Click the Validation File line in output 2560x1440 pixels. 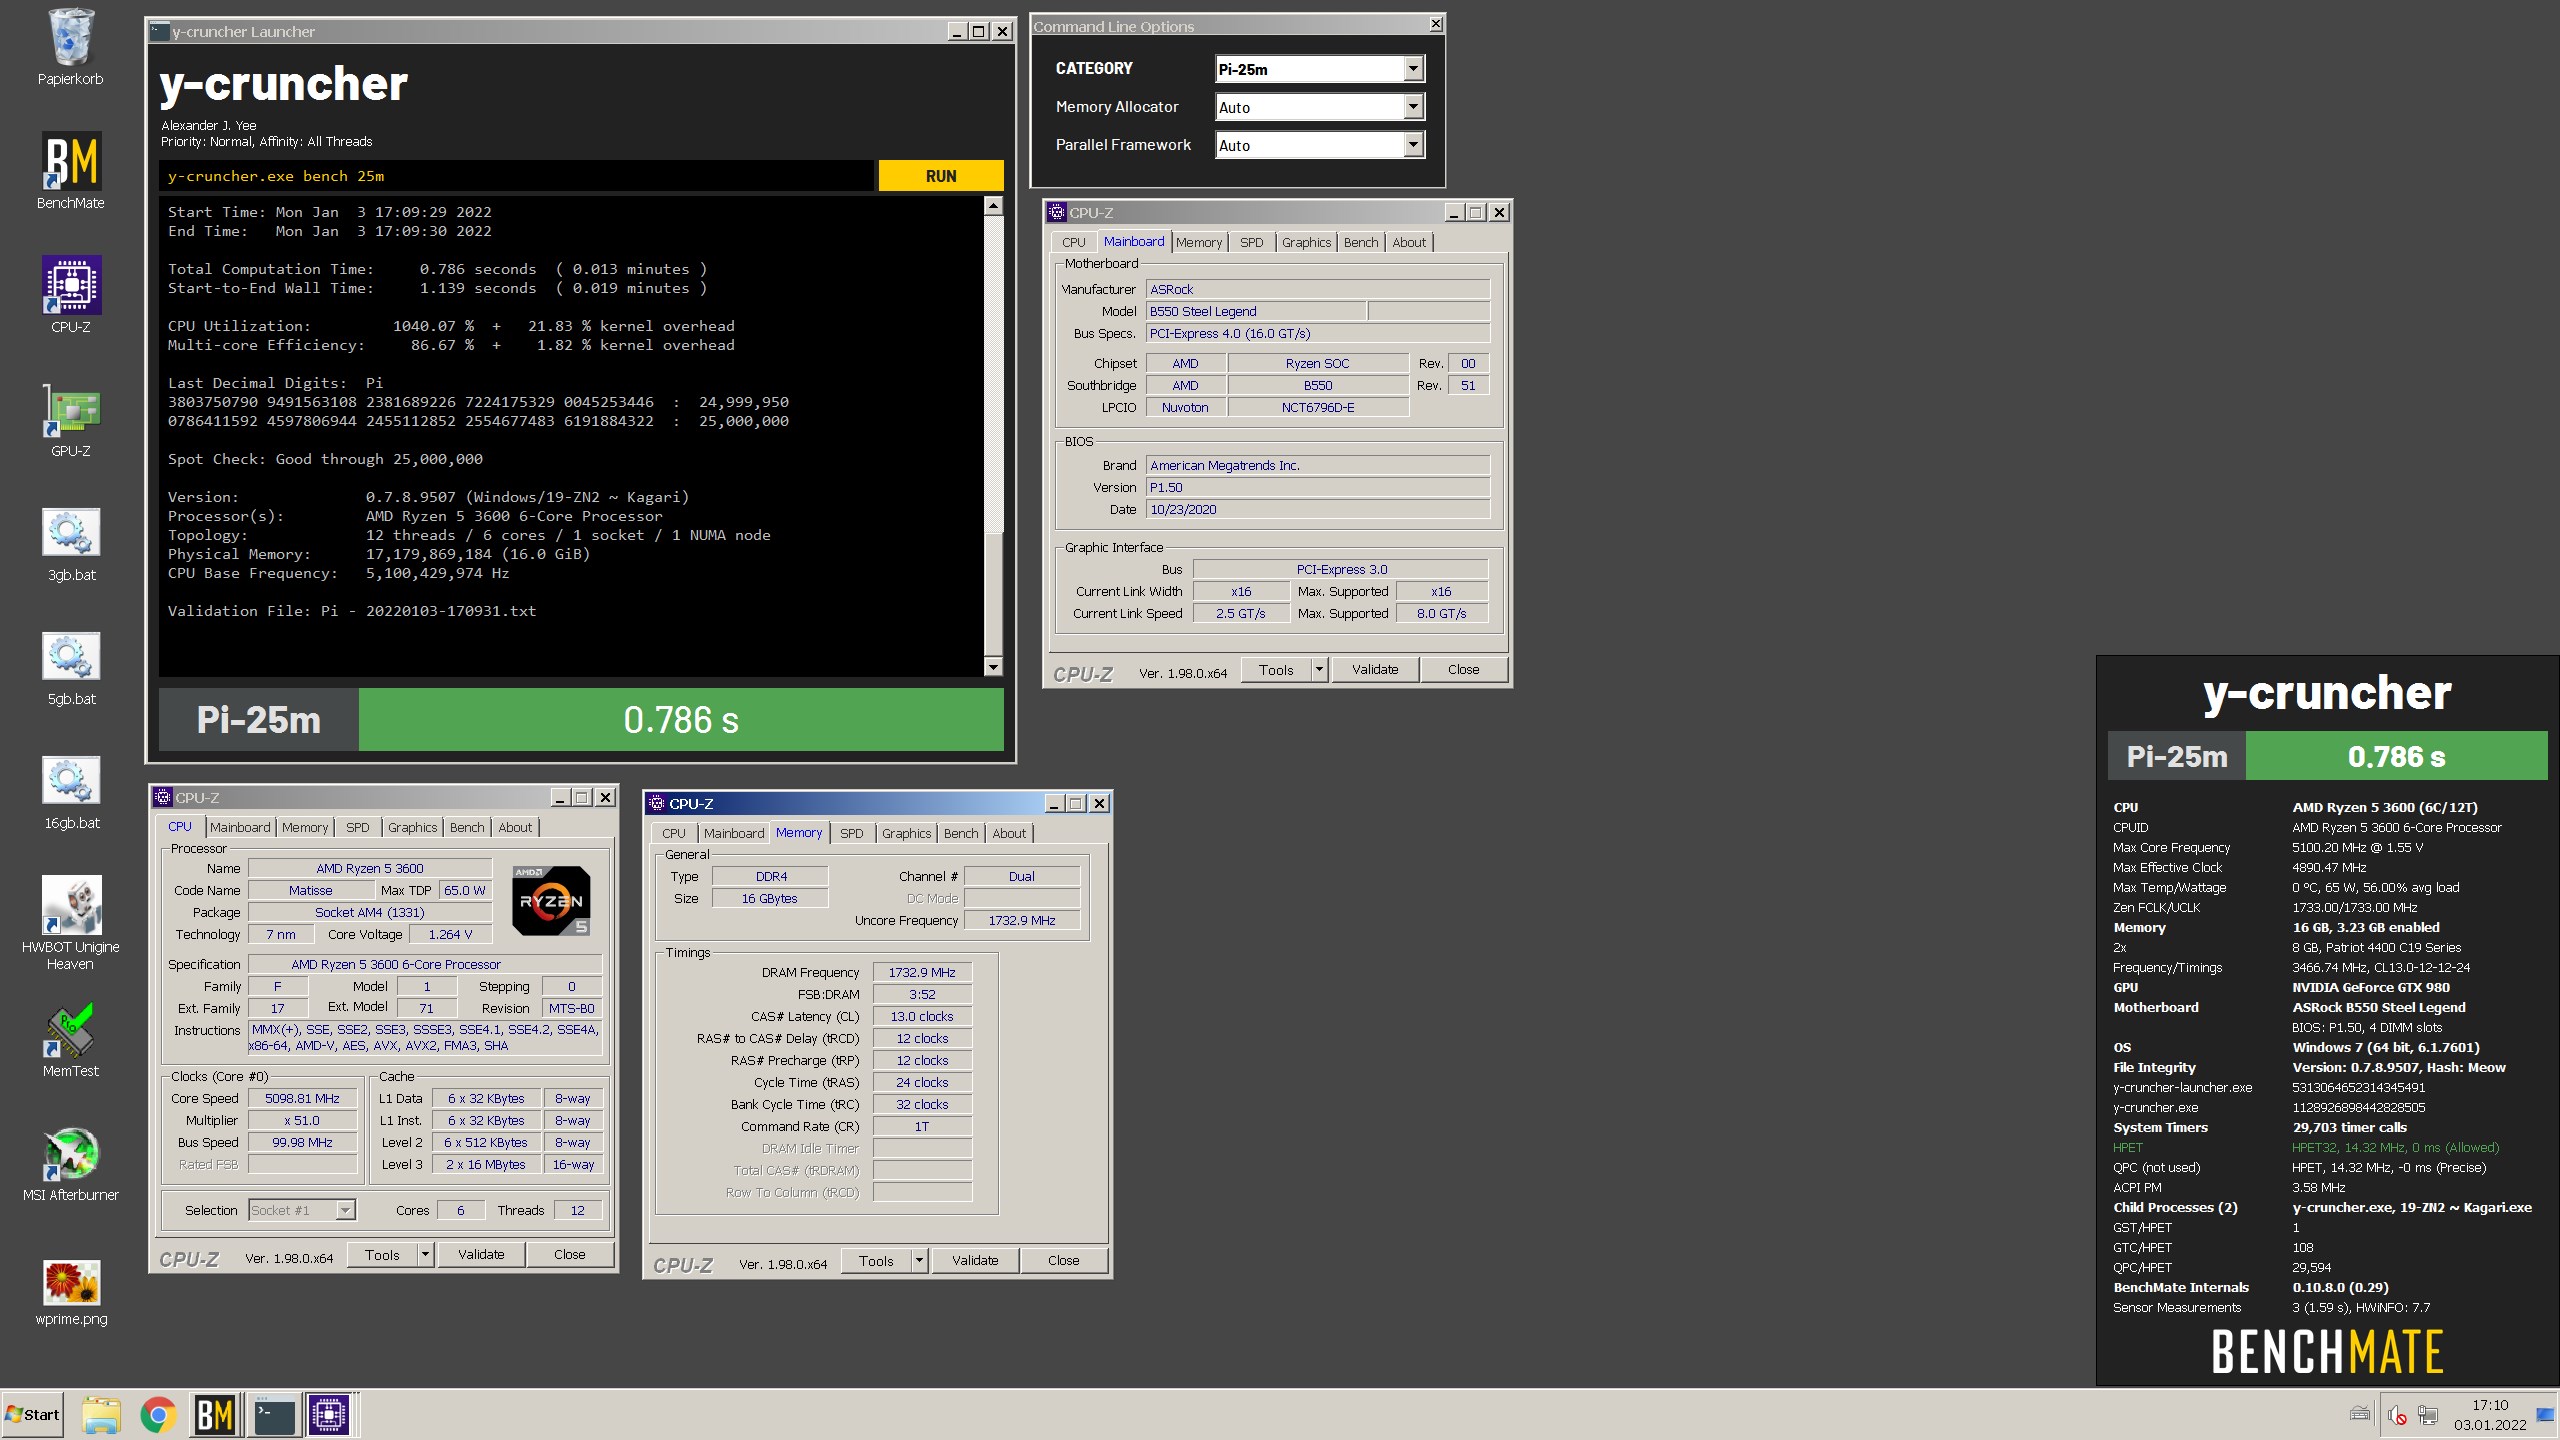click(352, 611)
